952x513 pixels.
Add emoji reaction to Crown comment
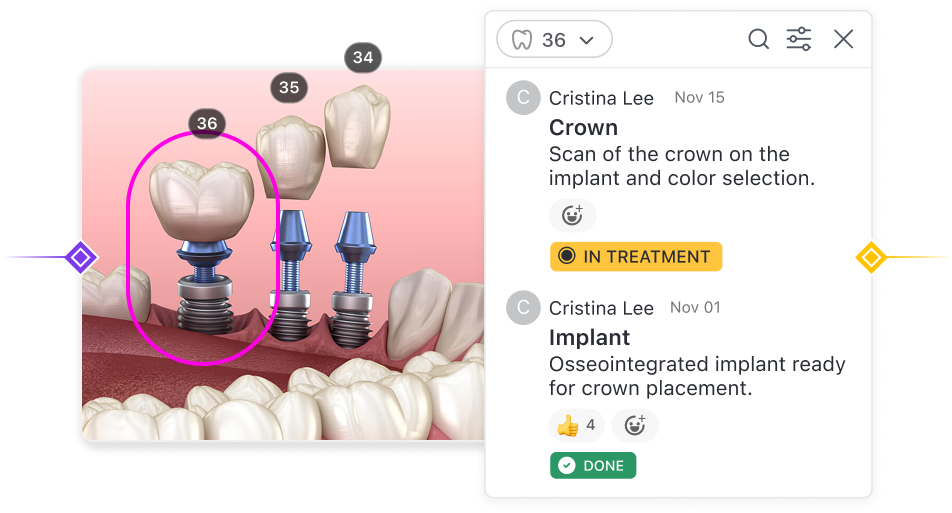572,216
